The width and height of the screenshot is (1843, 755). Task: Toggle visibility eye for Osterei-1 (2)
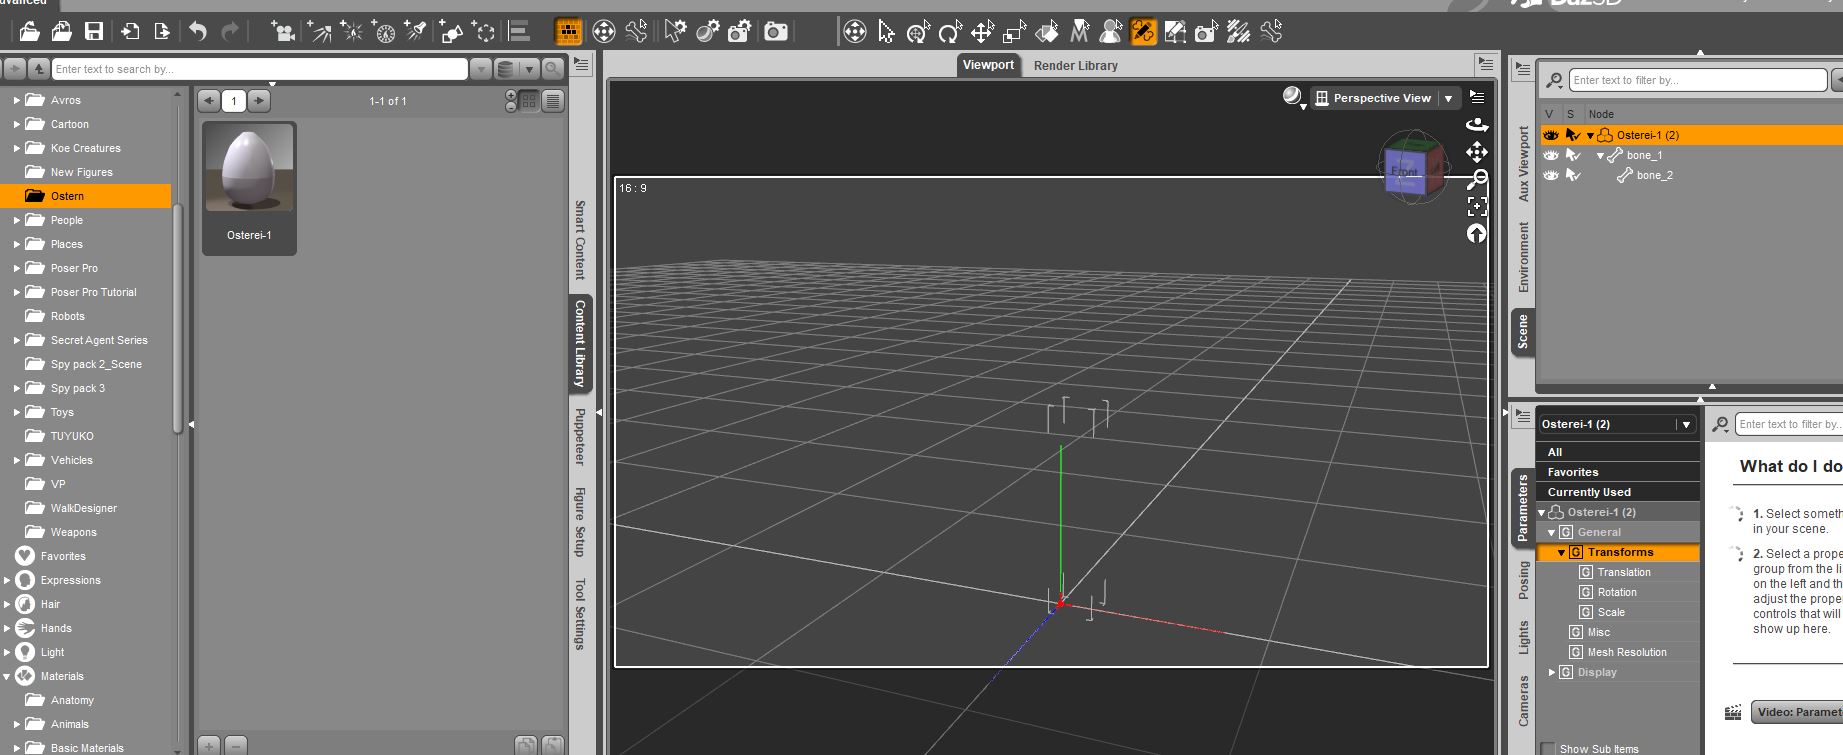(x=1551, y=135)
